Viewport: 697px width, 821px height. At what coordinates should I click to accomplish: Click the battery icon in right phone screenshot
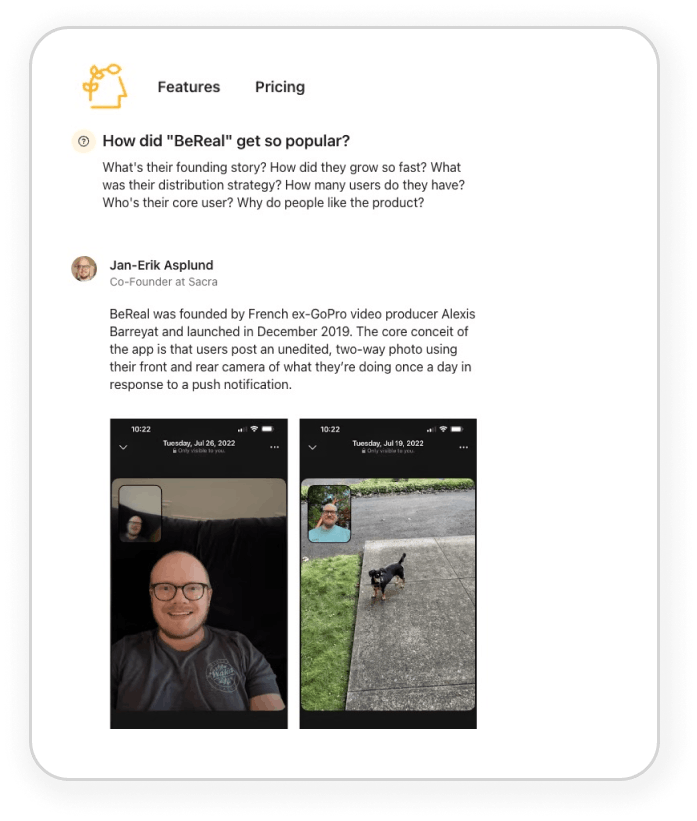(x=457, y=429)
